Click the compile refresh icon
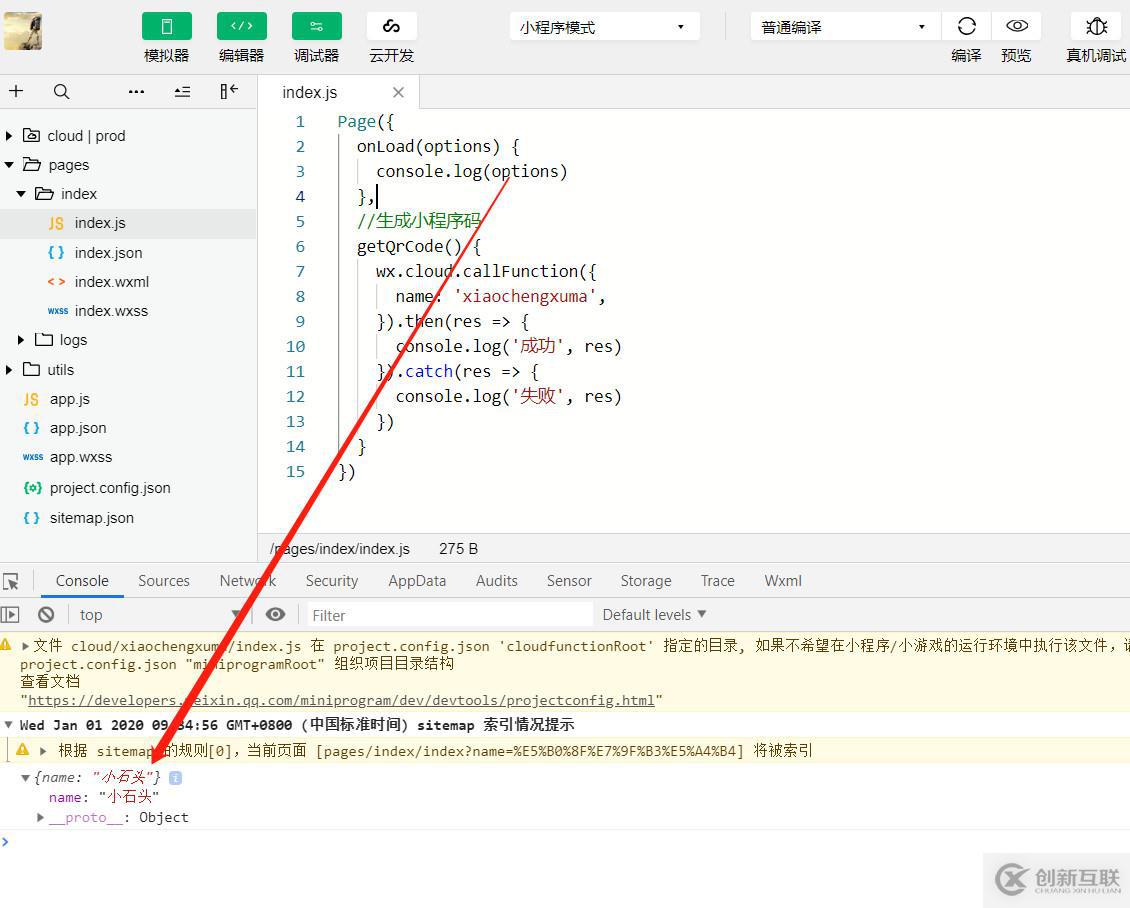1130x908 pixels. pos(966,27)
